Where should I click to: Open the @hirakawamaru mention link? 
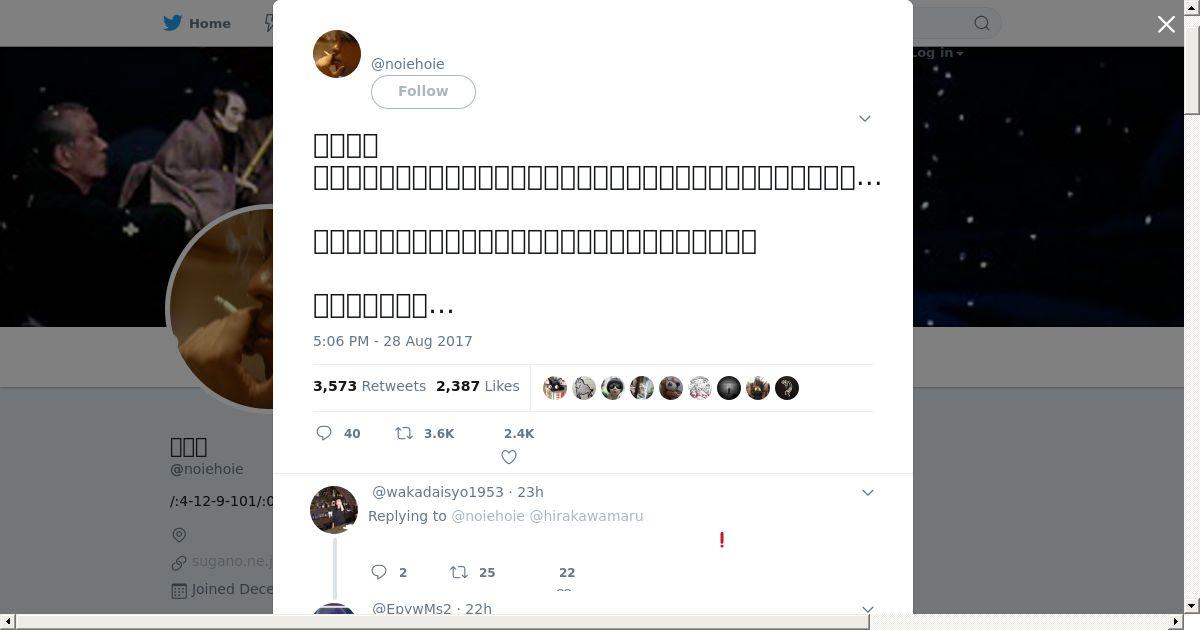(586, 516)
